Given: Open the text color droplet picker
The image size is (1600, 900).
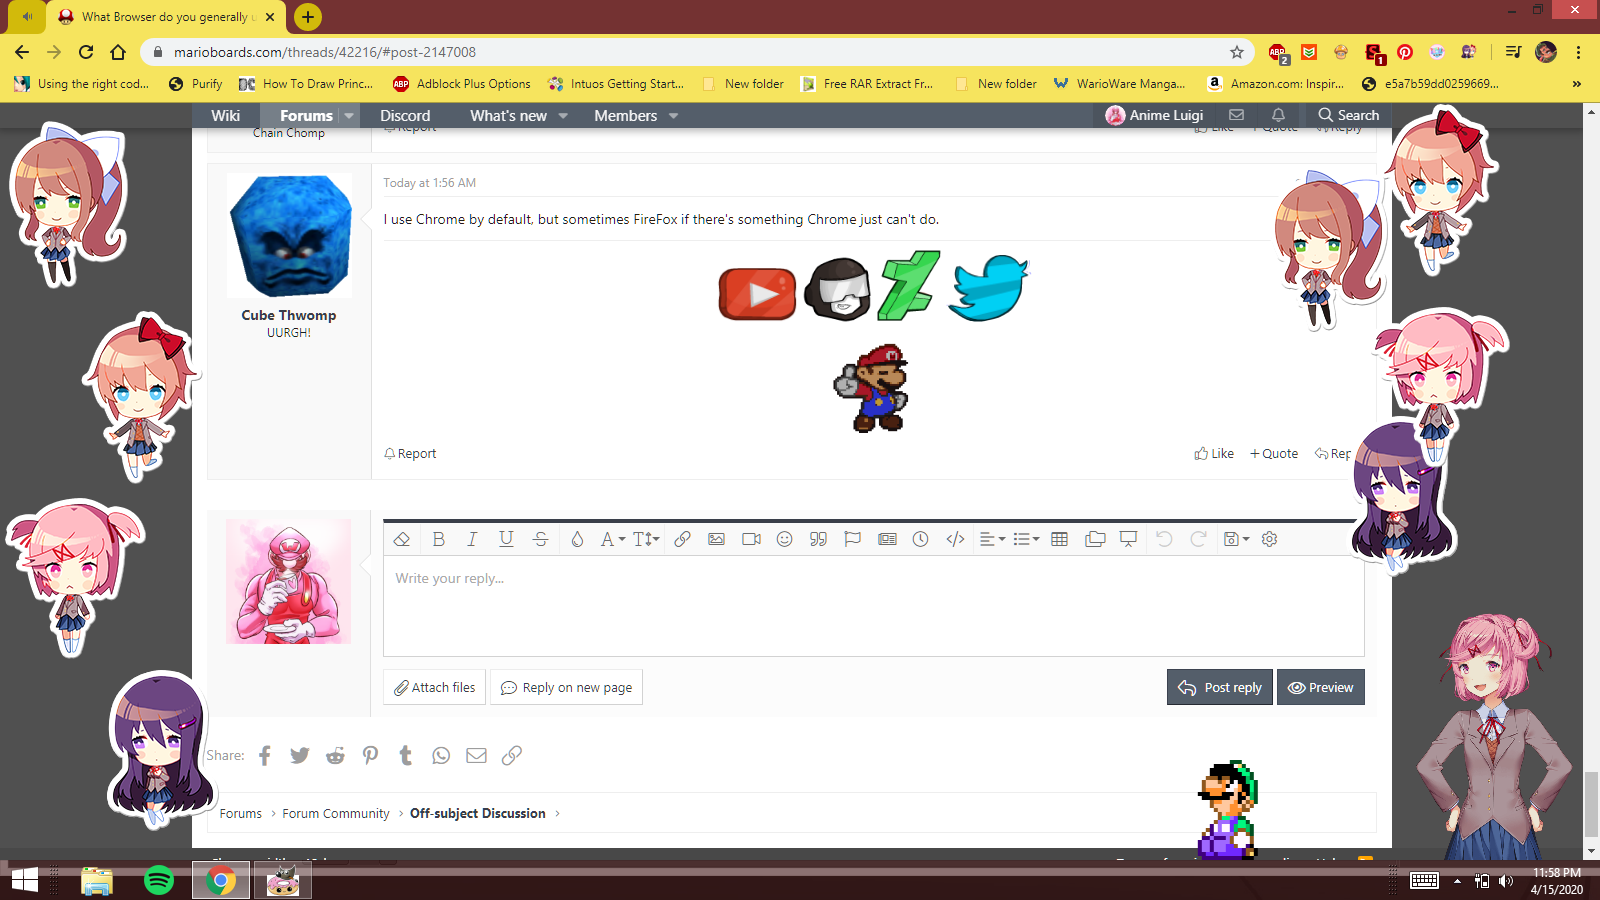Looking at the screenshot, I should 577,539.
